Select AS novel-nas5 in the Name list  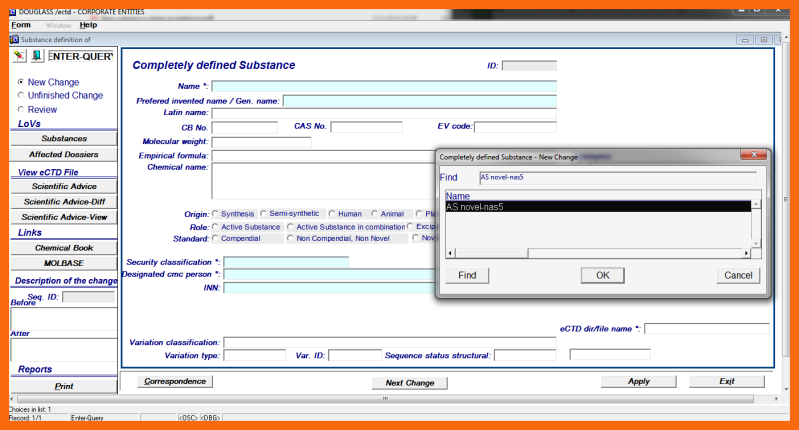(596, 206)
